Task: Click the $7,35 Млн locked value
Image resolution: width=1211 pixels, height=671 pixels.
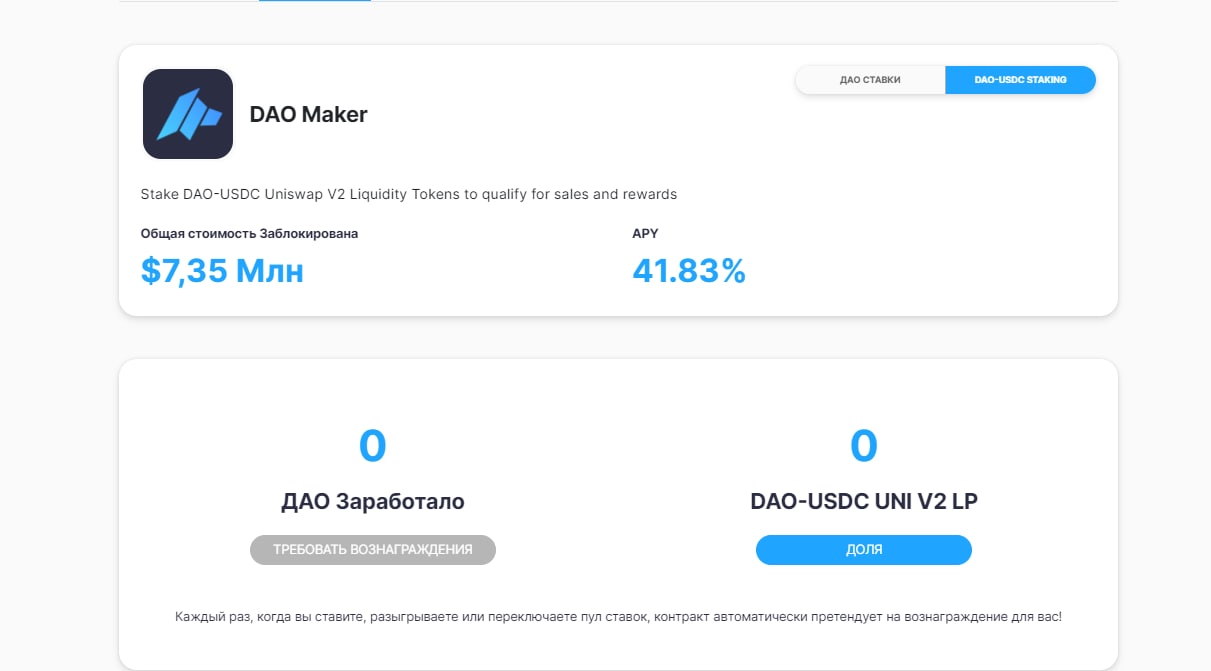Action: pyautogui.click(x=222, y=271)
